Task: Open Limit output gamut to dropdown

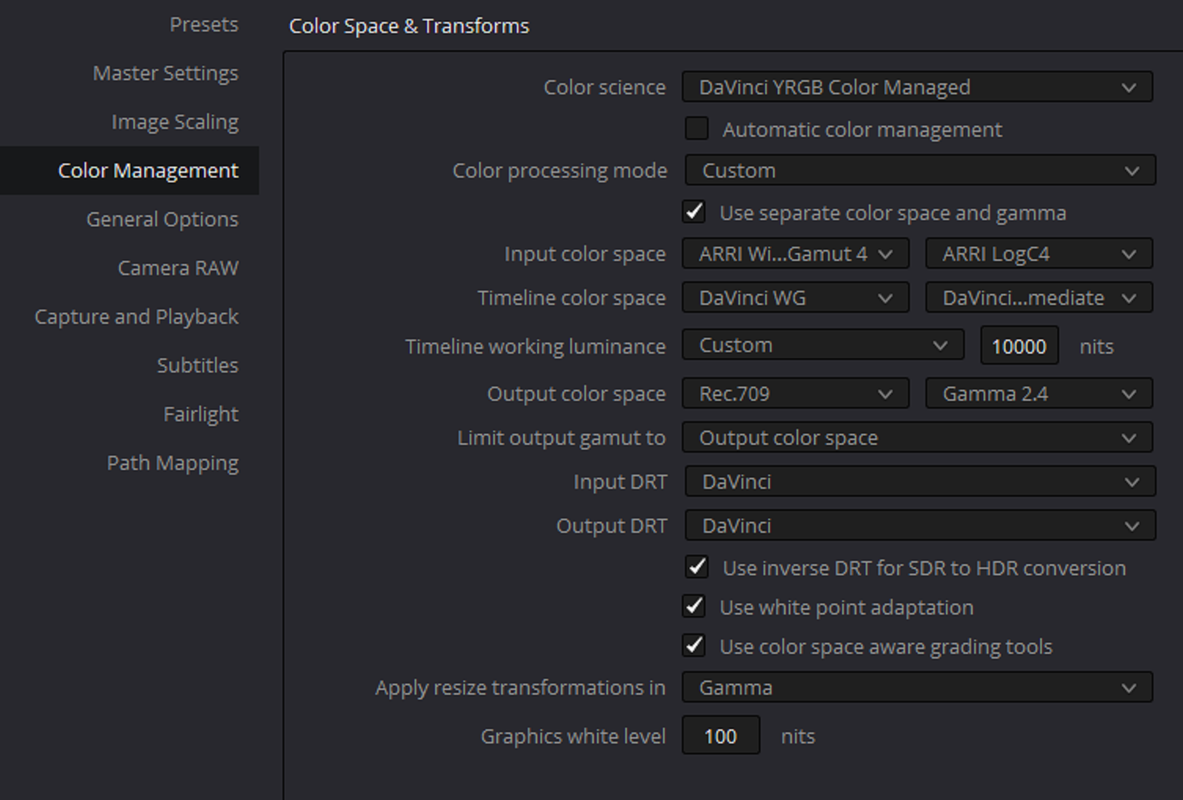Action: [917, 437]
